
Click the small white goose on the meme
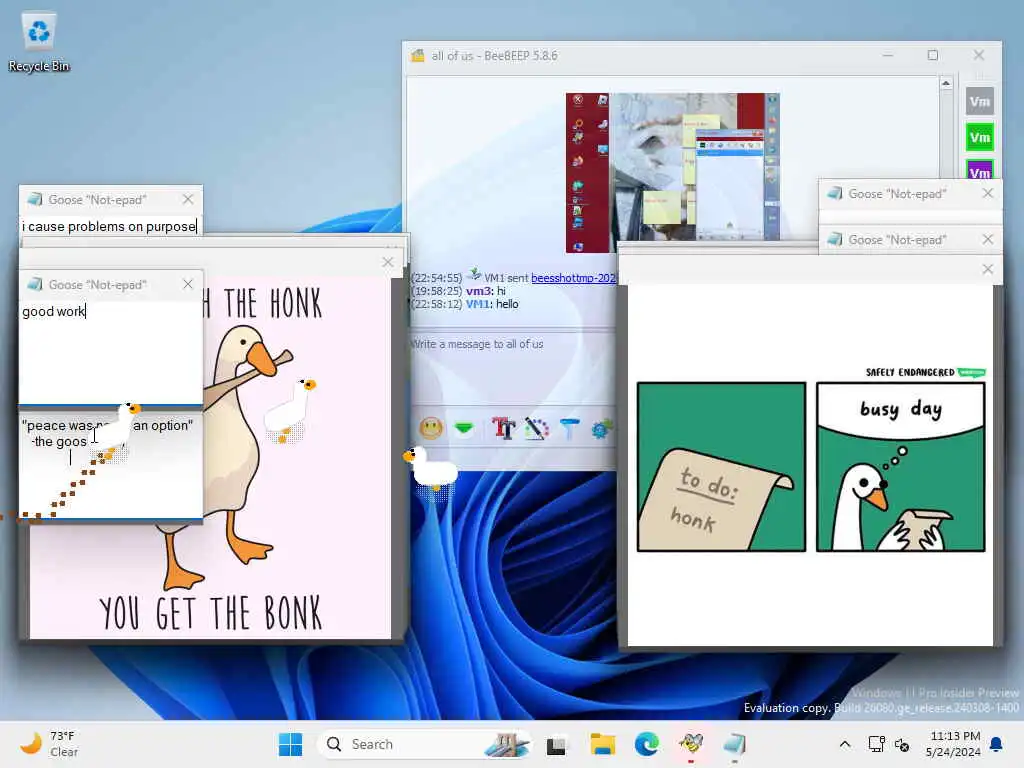[x=291, y=409]
